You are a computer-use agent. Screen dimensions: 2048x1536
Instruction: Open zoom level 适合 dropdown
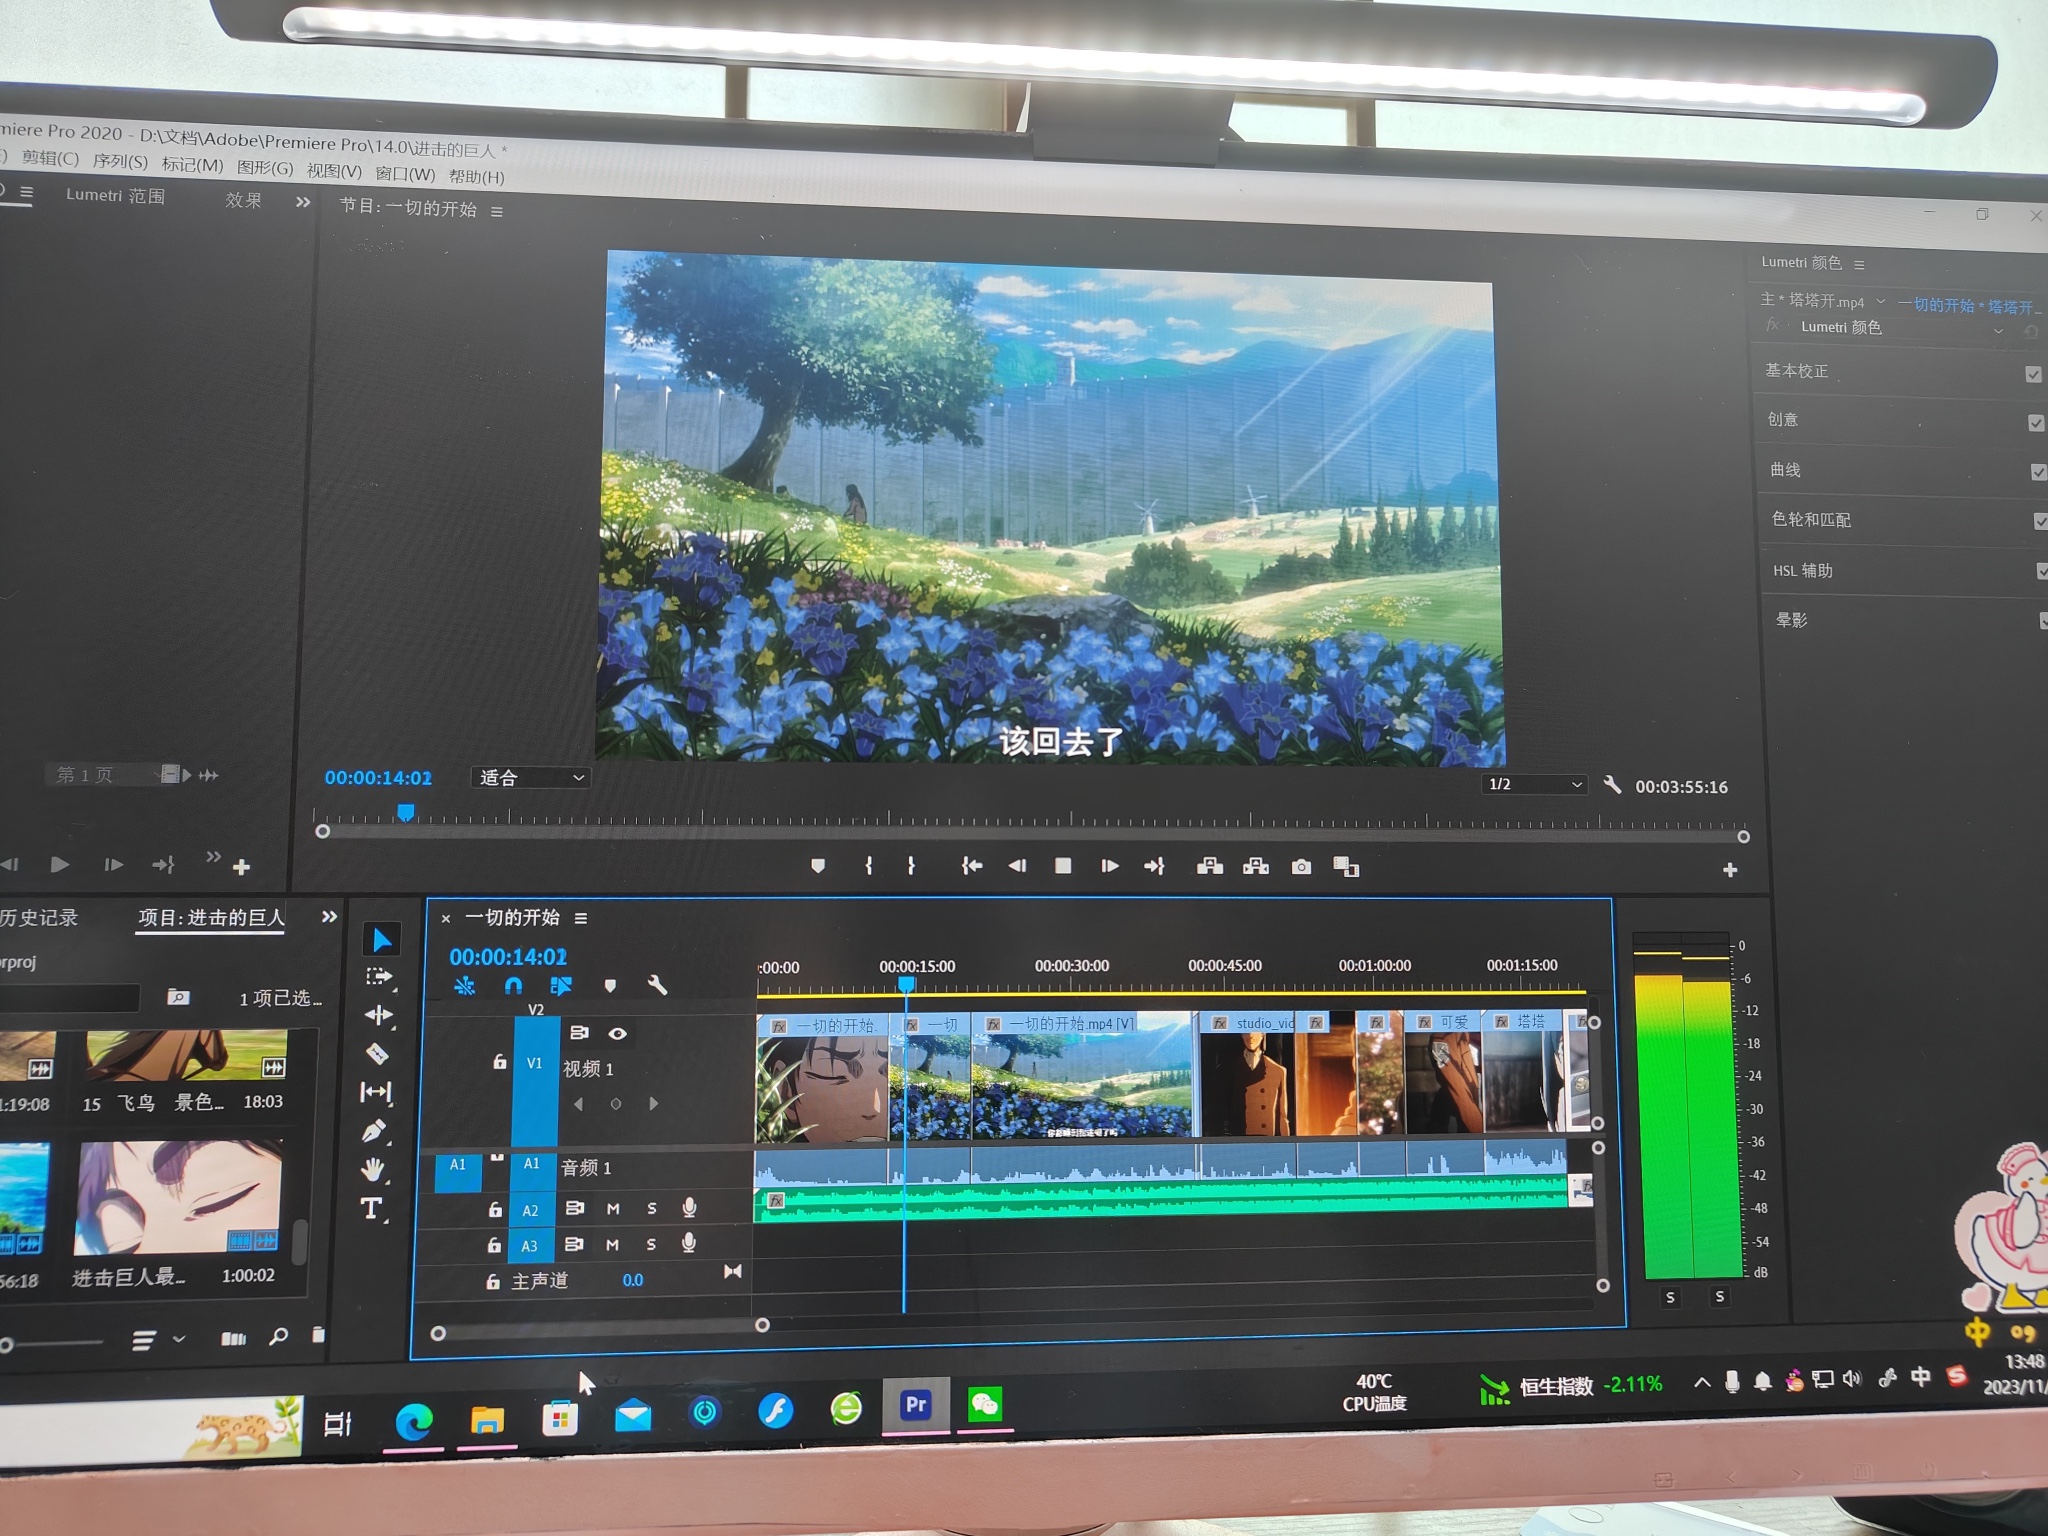pyautogui.click(x=530, y=778)
